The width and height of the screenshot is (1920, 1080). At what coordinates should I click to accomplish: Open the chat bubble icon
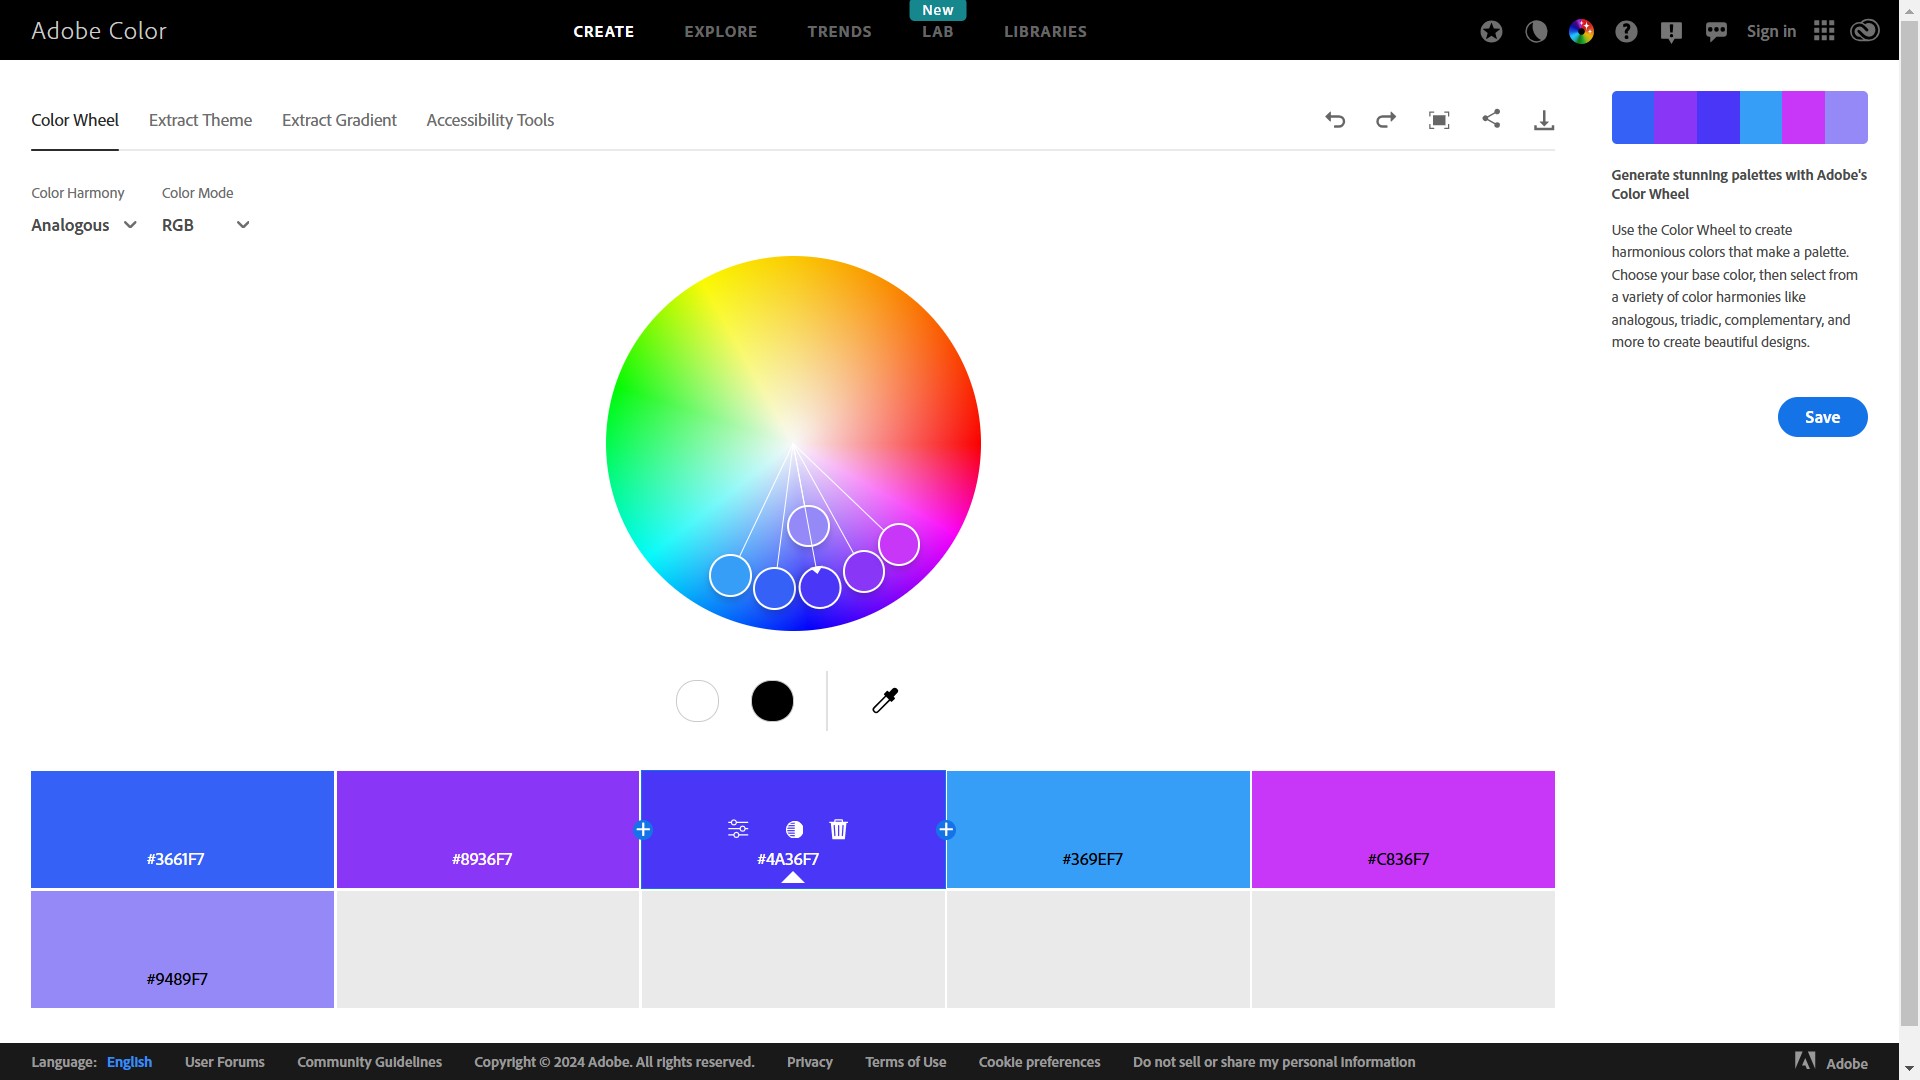tap(1716, 32)
